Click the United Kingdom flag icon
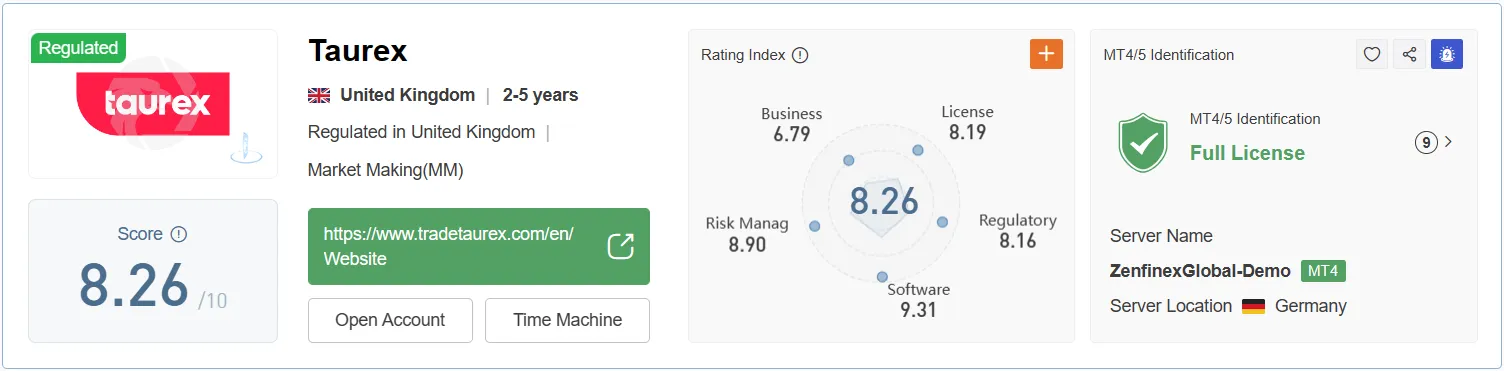 [x=319, y=96]
